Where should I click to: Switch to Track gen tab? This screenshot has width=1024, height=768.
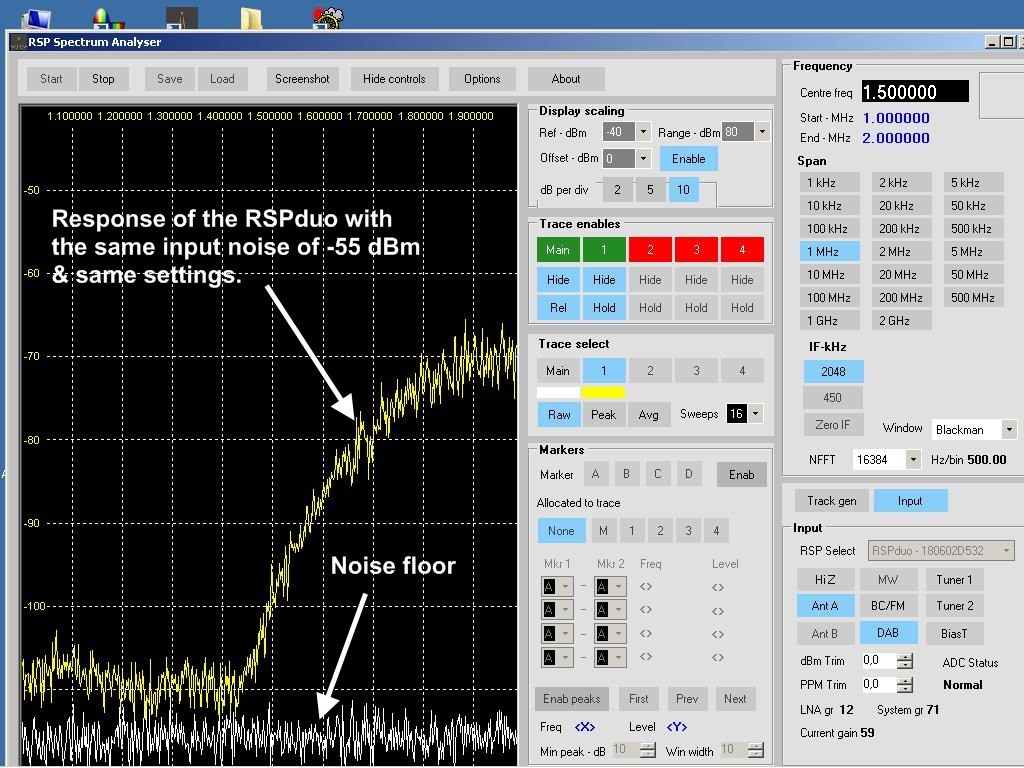[x=831, y=501]
